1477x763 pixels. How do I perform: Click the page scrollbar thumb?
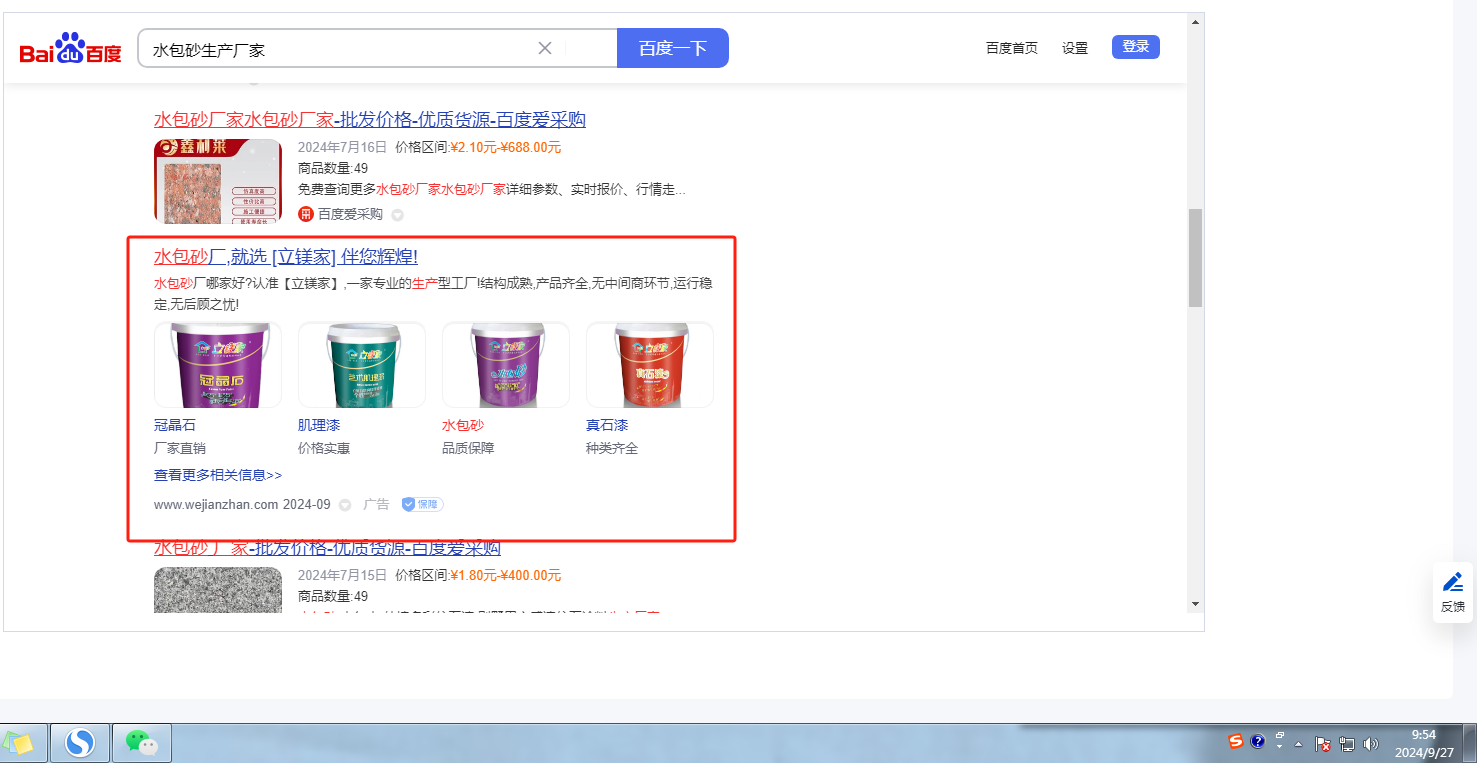(x=1195, y=258)
